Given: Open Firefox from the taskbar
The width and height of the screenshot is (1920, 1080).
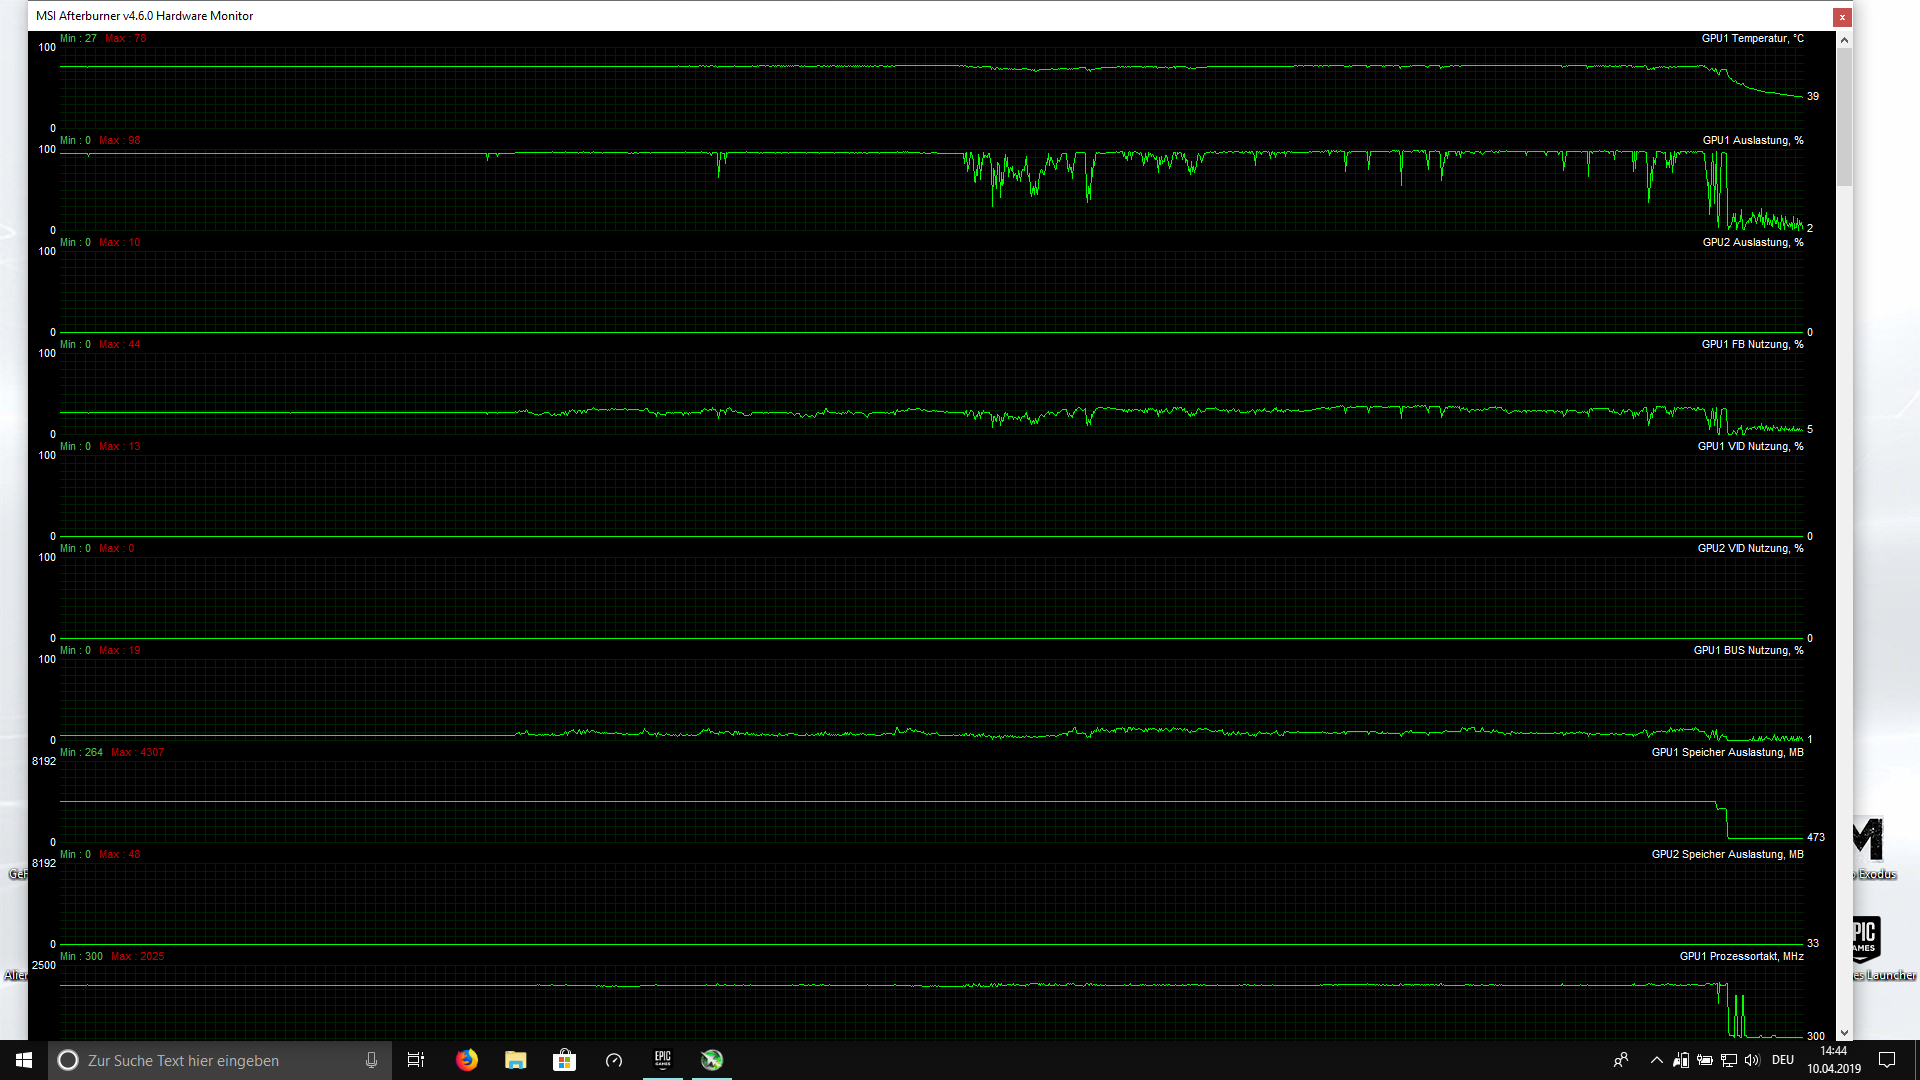Looking at the screenshot, I should click(x=467, y=1060).
